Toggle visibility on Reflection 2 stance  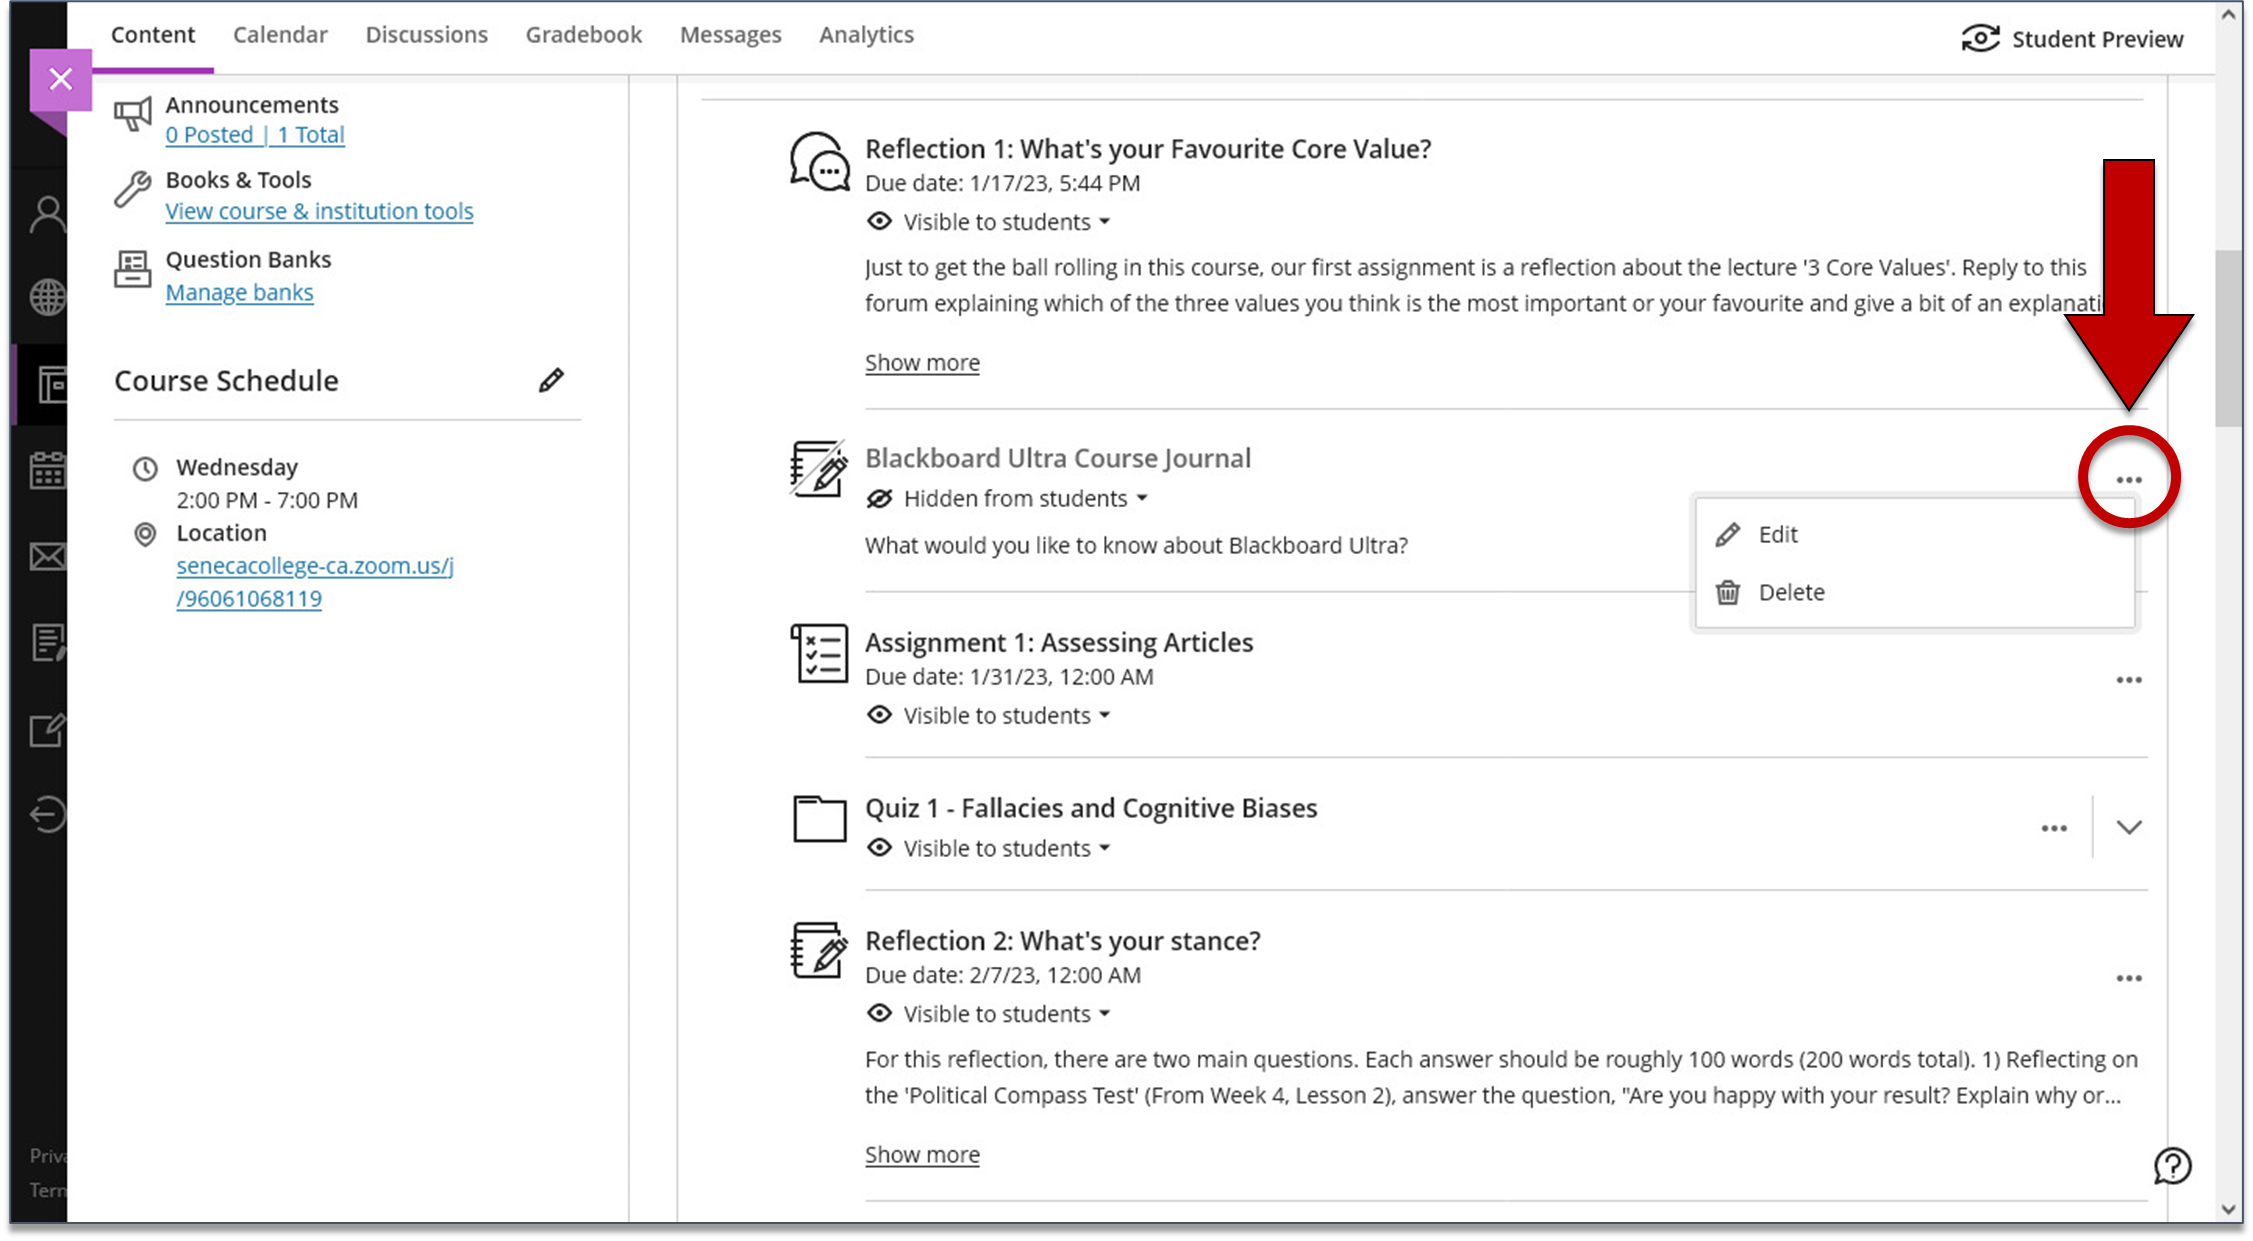(991, 1013)
